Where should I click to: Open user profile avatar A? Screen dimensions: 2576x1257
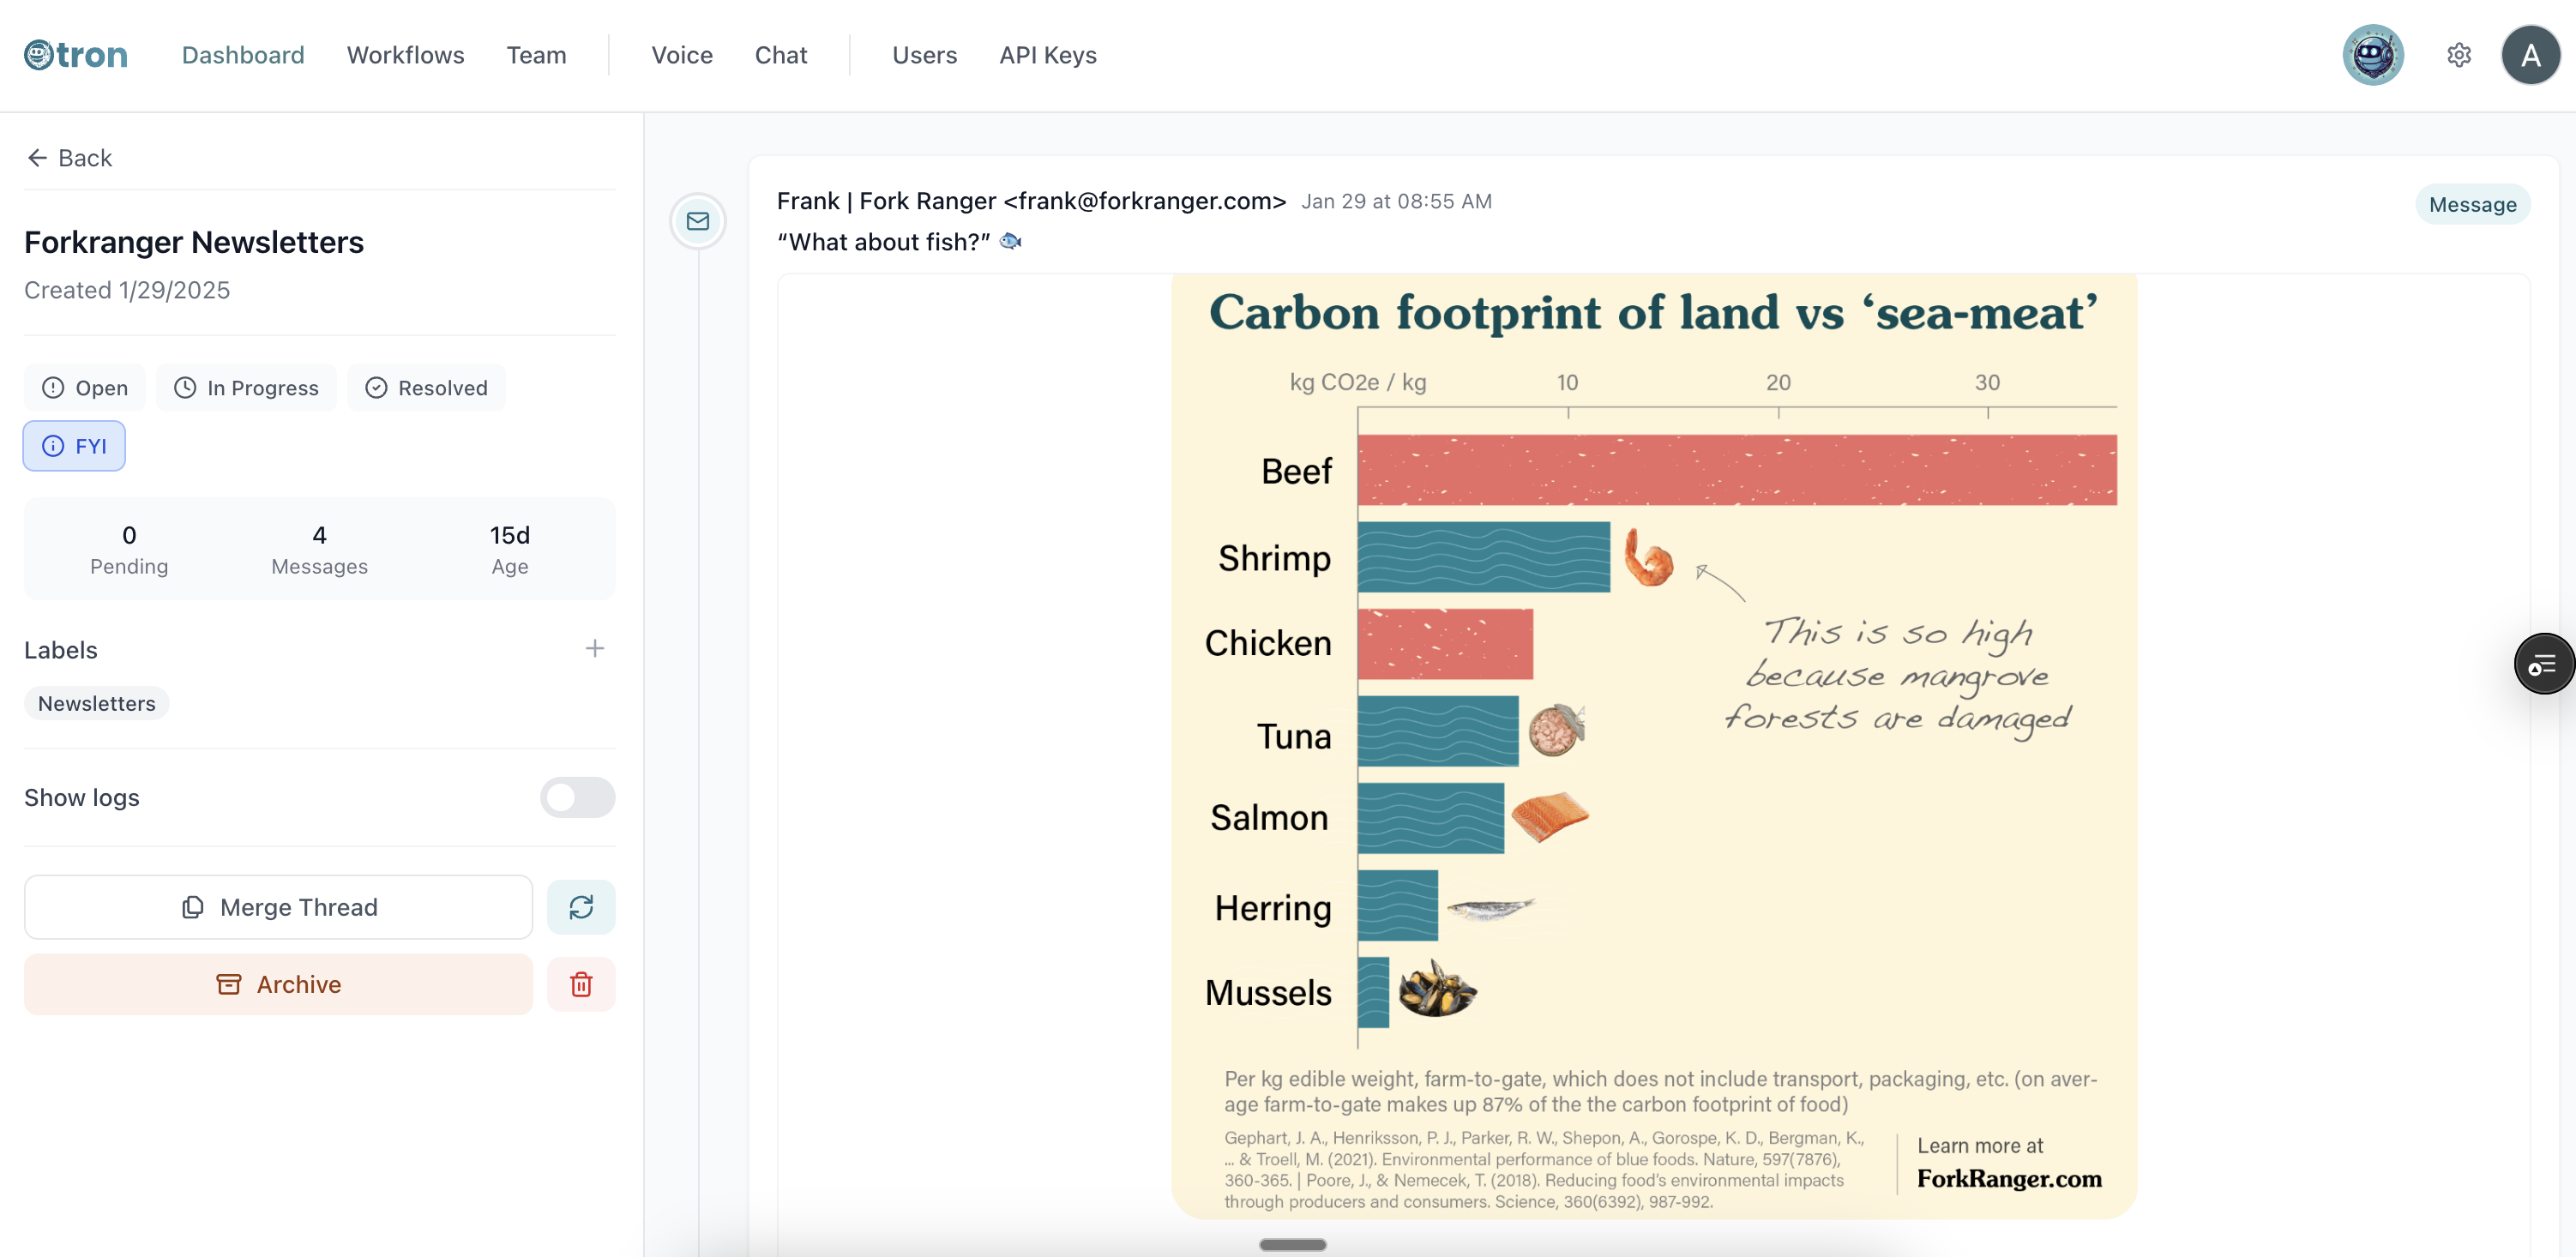2530,55
